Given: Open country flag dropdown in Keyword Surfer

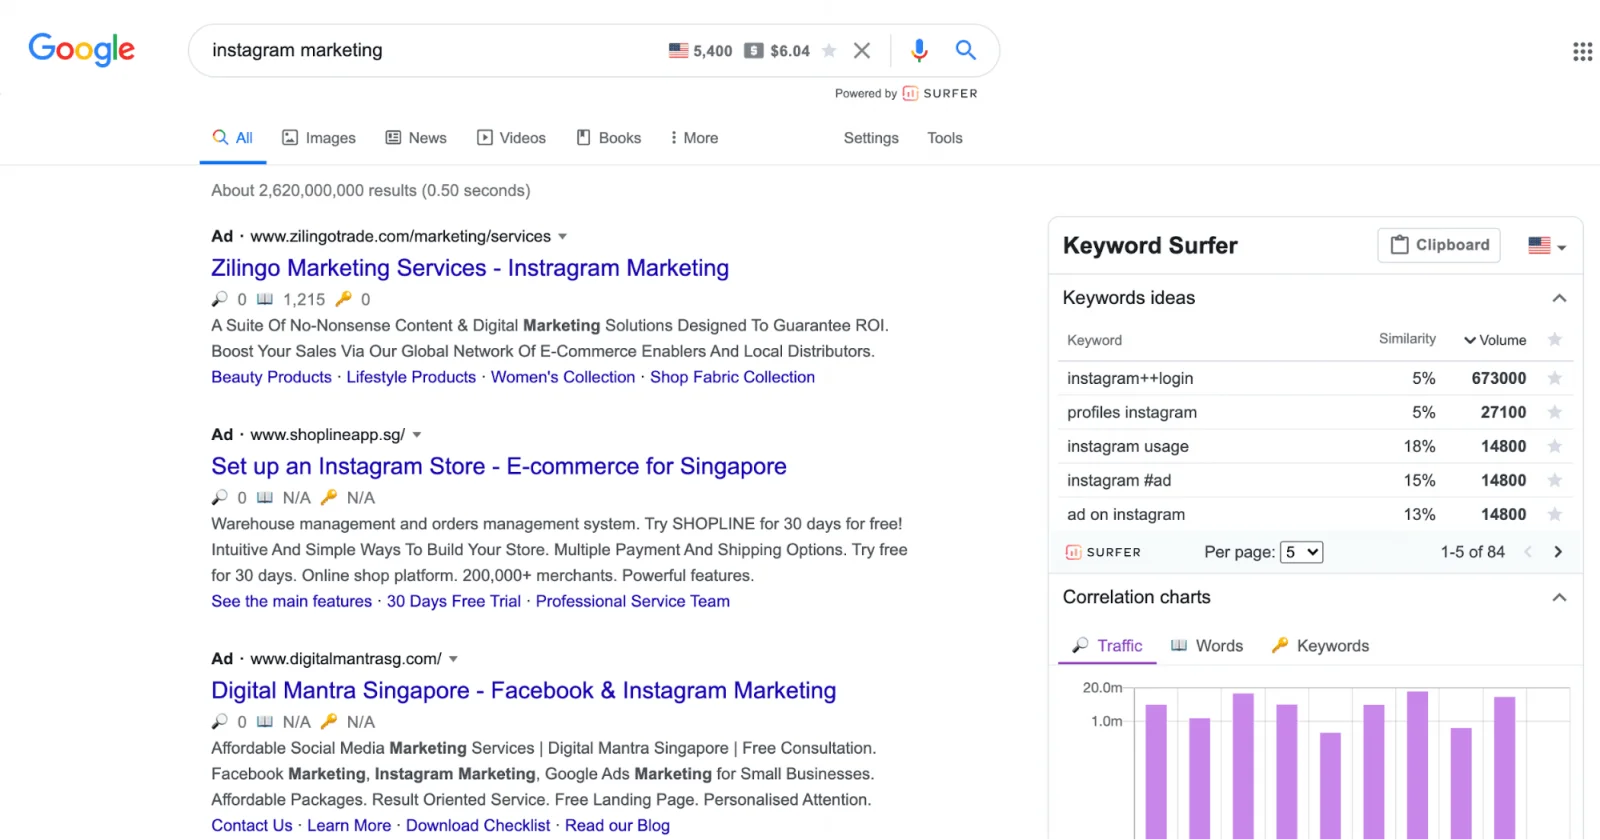Looking at the screenshot, I should 1547,245.
